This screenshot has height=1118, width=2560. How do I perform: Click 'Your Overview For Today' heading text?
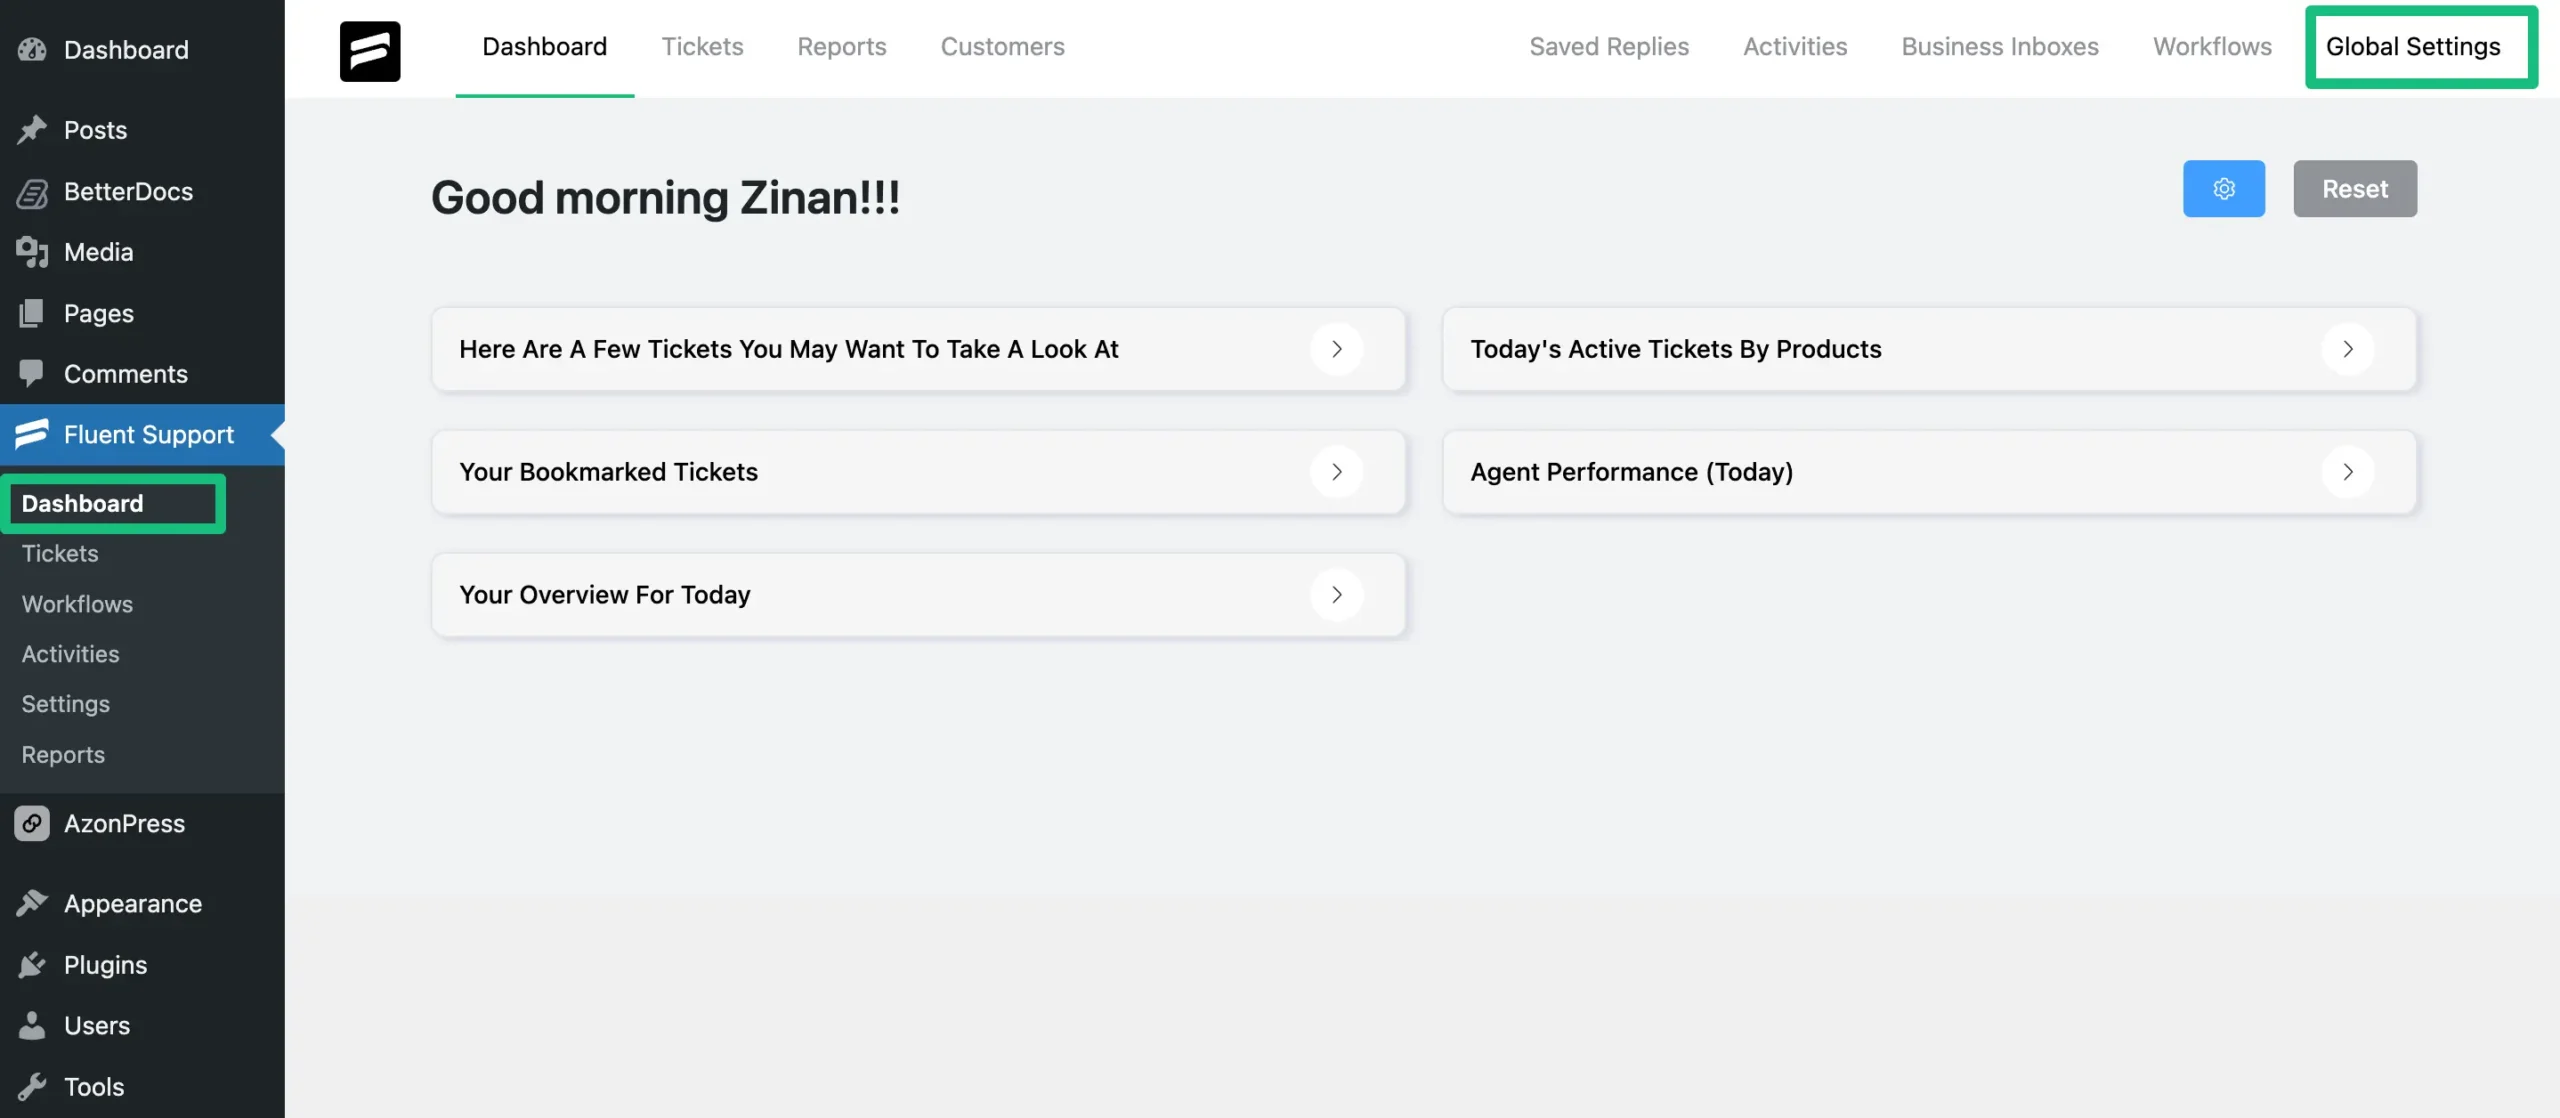coord(605,595)
